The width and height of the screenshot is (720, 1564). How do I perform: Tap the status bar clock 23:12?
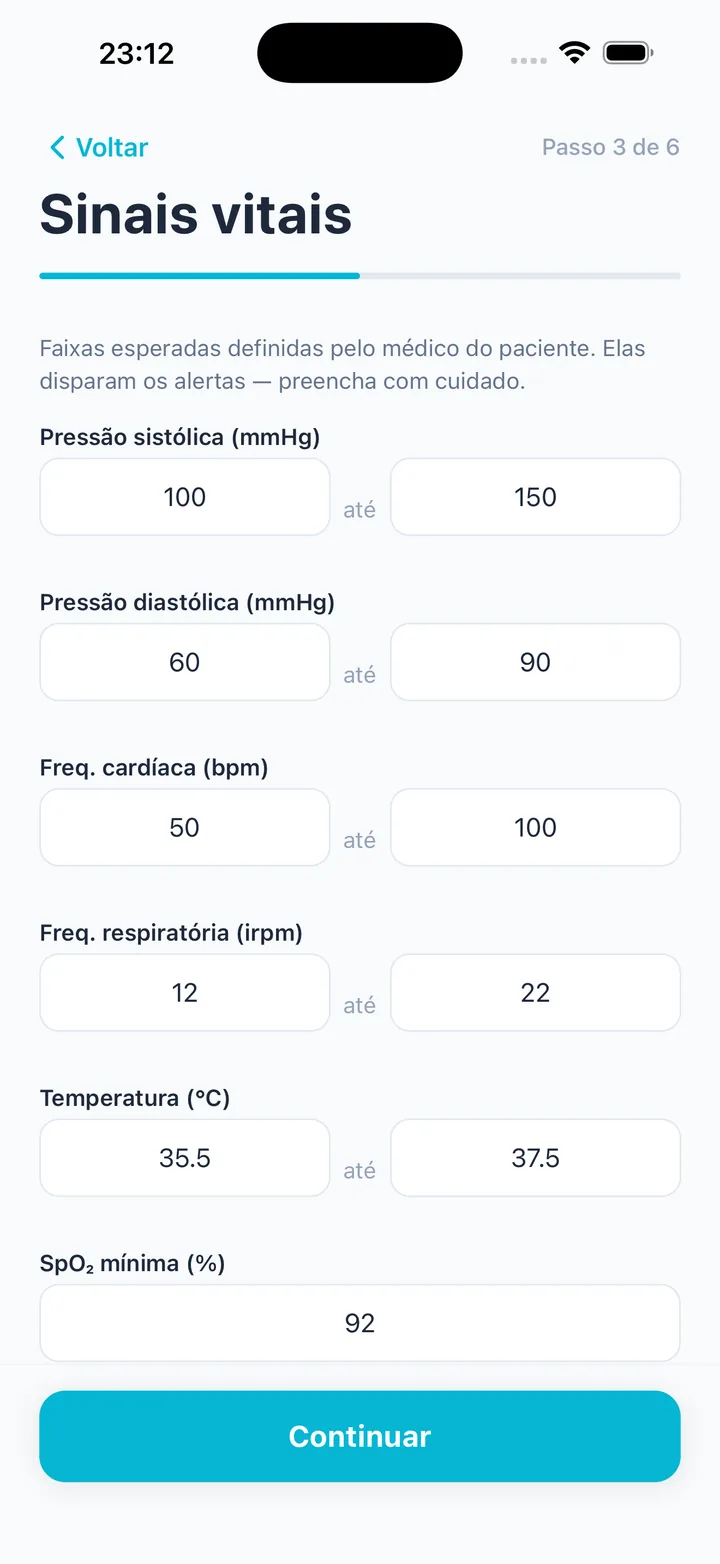coord(137,53)
